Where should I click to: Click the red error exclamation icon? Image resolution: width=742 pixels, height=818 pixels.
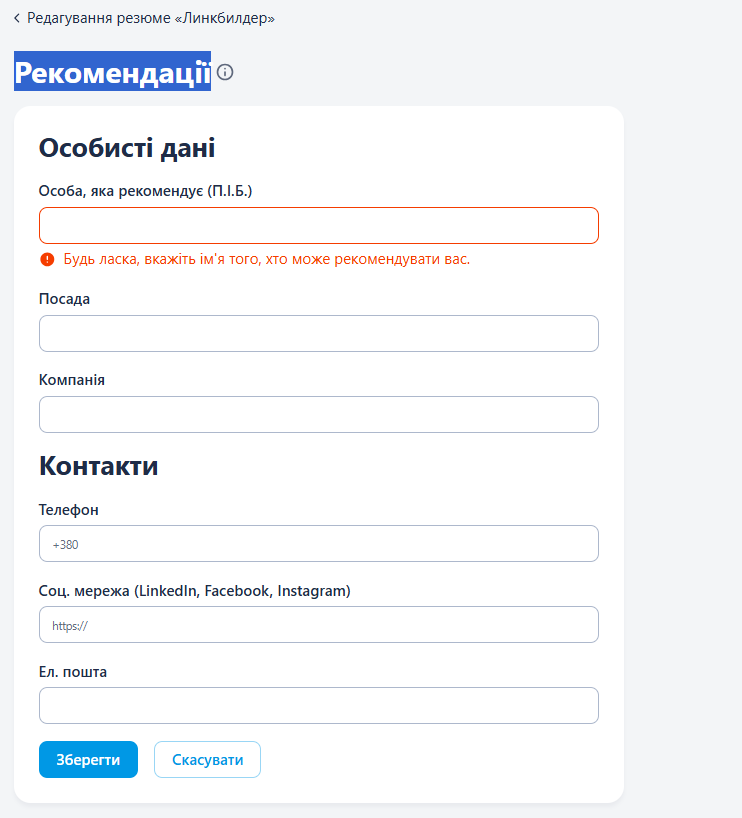(47, 260)
